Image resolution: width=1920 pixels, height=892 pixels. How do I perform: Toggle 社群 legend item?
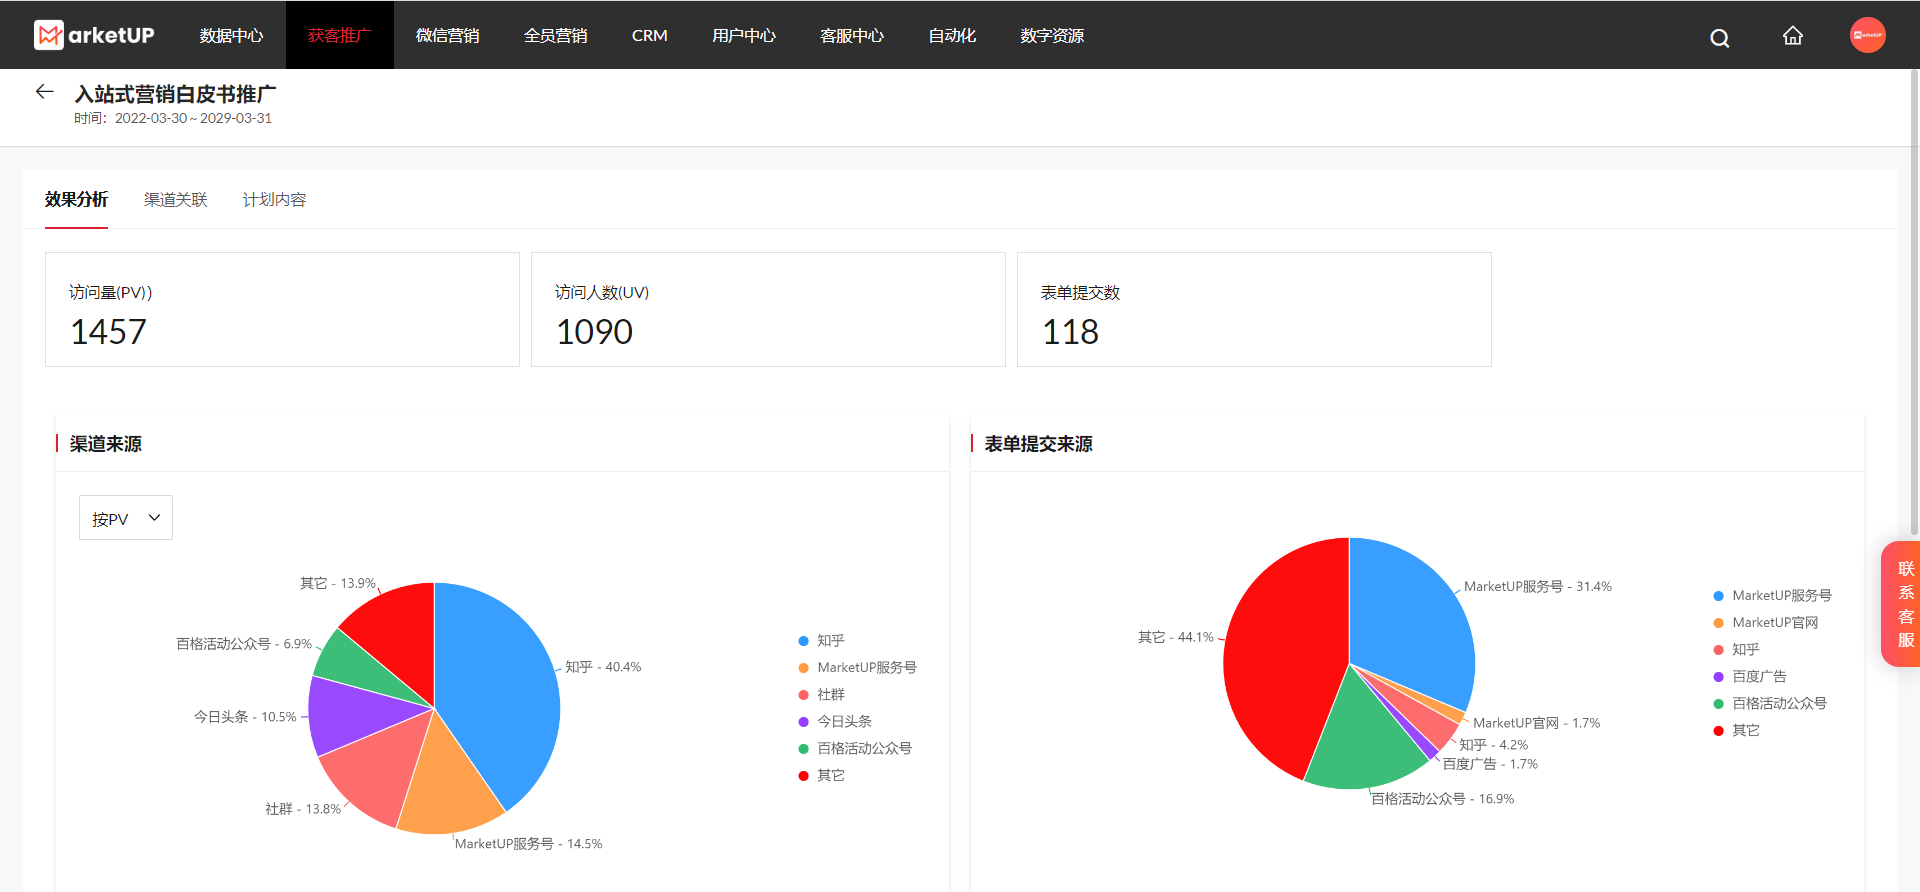(x=822, y=695)
